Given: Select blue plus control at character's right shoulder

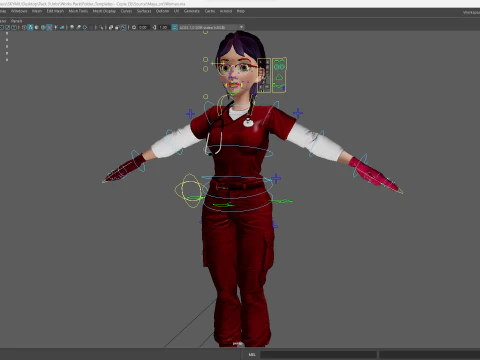Looking at the screenshot, I should [190, 114].
